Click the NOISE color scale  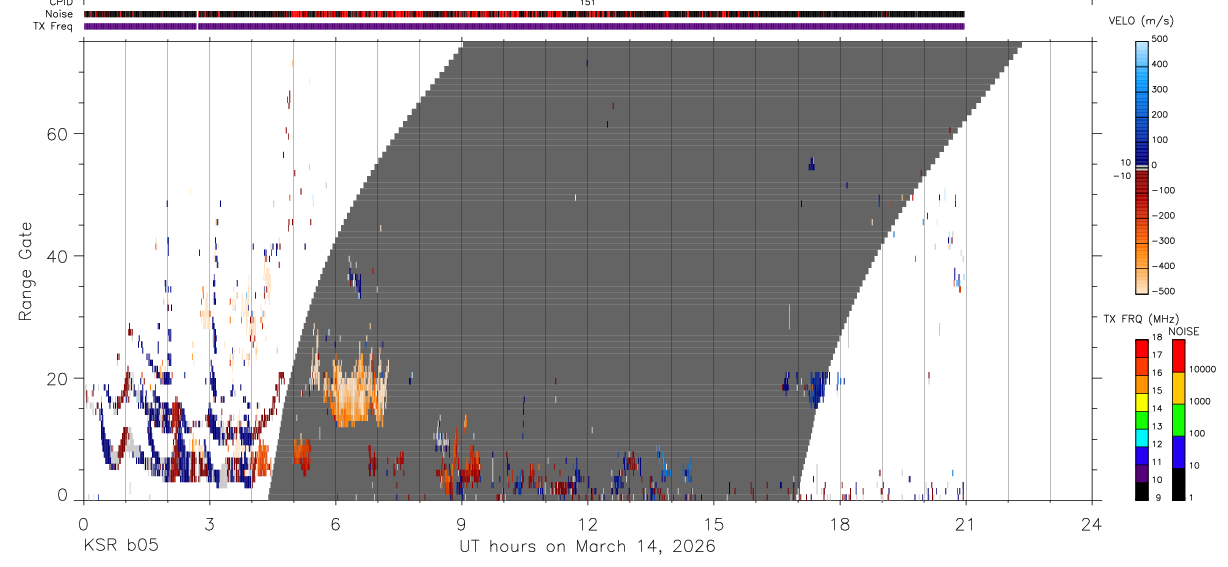pos(1178,419)
